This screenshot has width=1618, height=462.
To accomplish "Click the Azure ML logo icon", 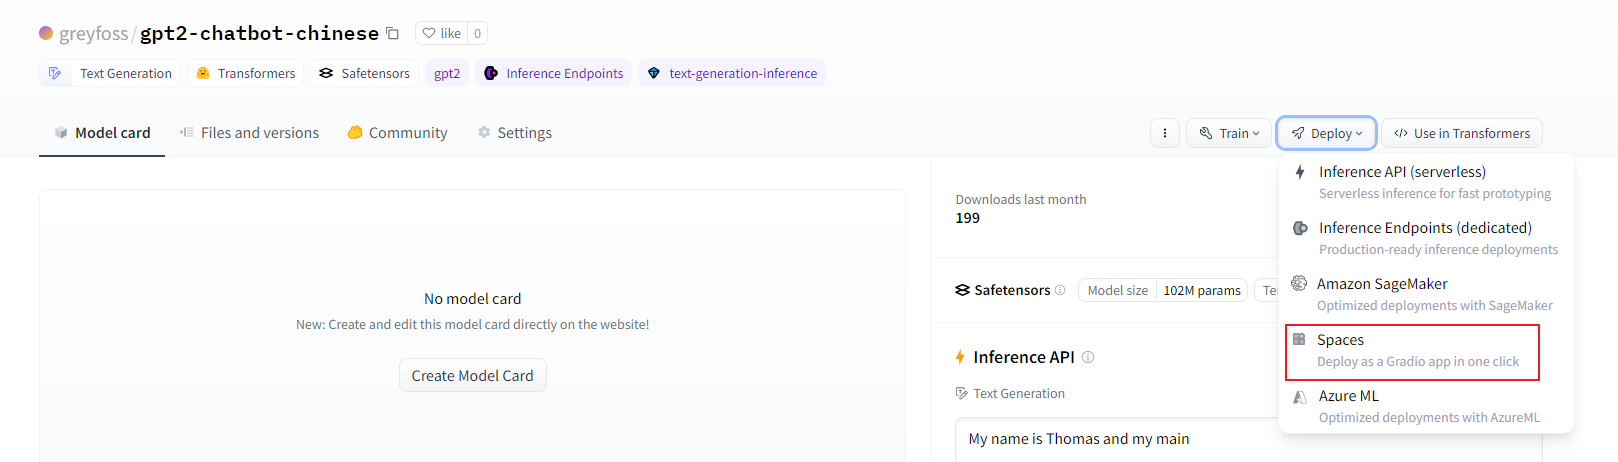I will tap(1300, 396).
